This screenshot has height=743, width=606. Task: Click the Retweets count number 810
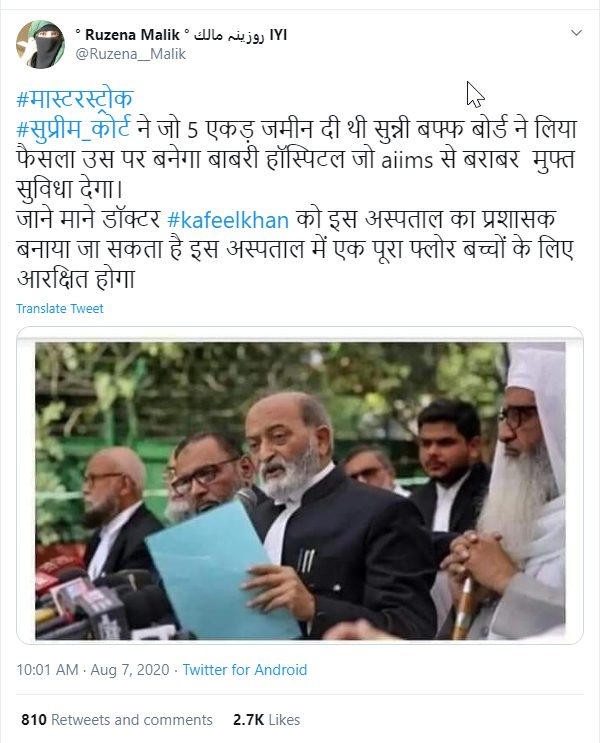pos(34,720)
